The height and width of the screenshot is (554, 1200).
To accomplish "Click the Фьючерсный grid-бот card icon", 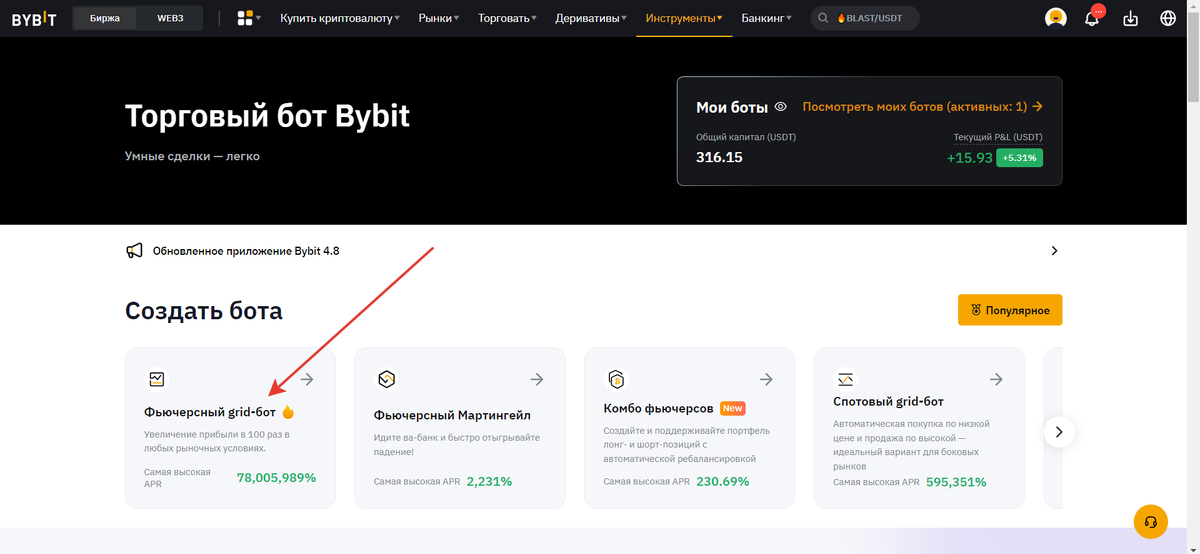I will click(x=156, y=379).
